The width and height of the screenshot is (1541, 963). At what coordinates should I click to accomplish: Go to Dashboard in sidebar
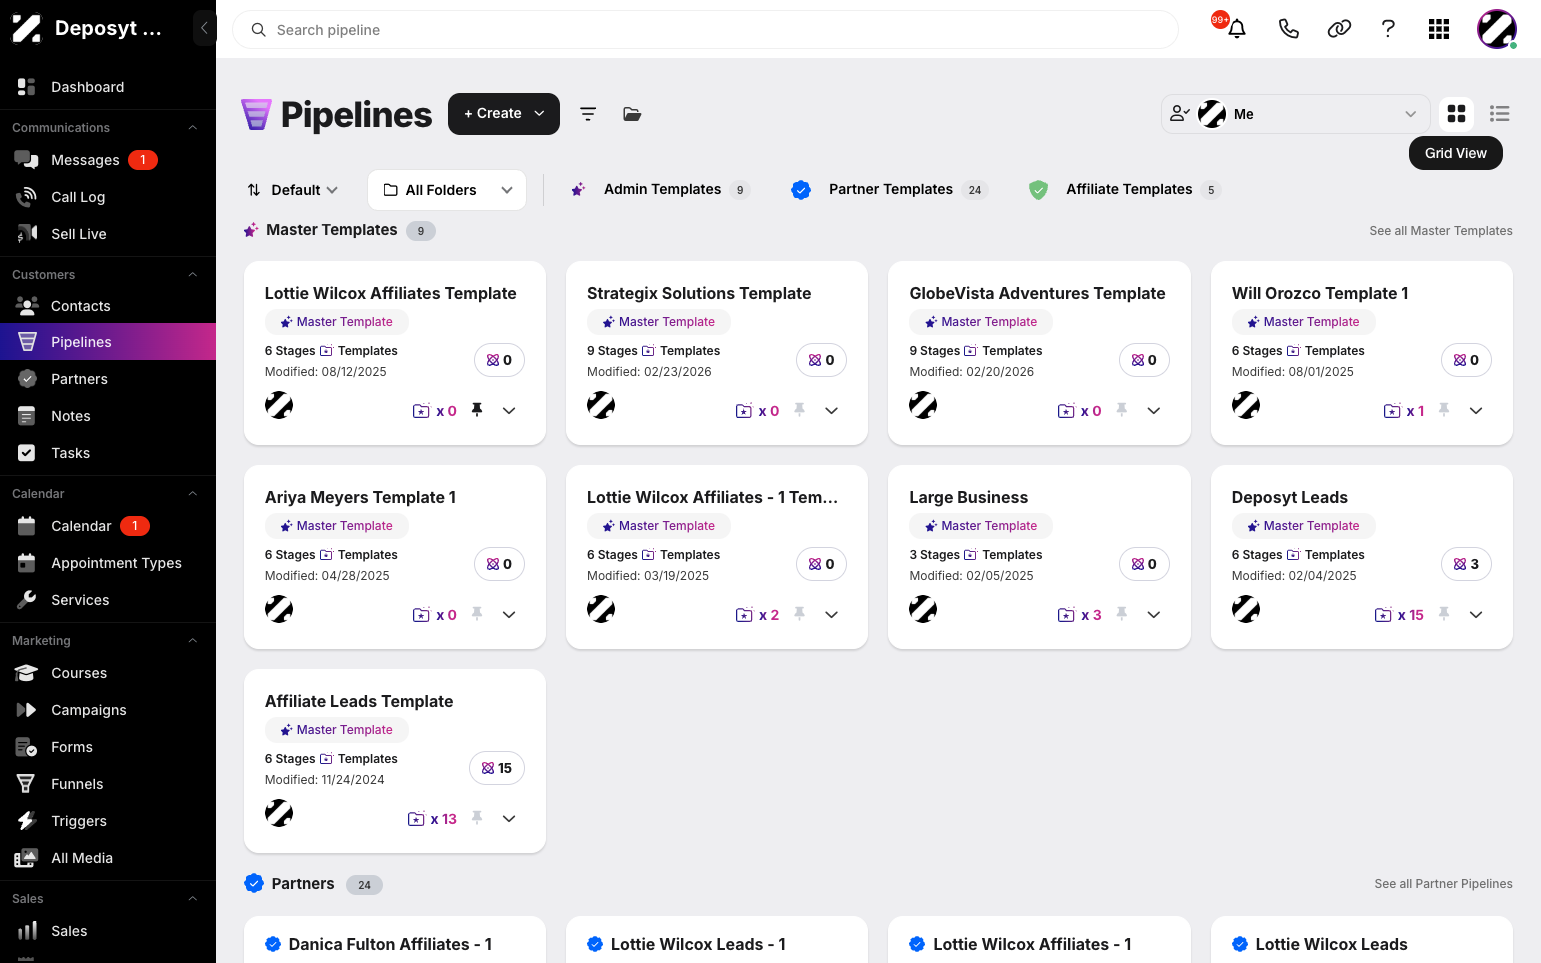[x=108, y=87]
